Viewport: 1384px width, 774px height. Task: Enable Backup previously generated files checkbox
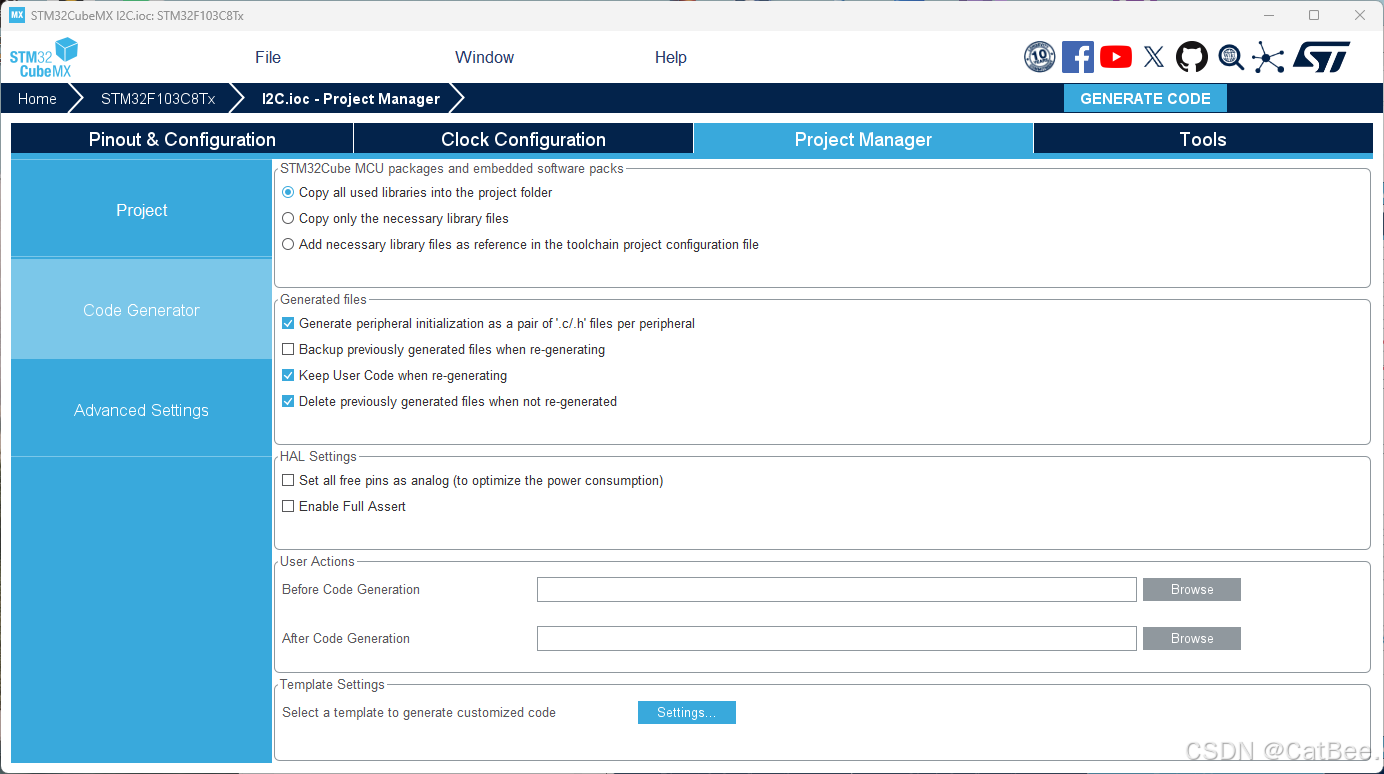coord(288,349)
